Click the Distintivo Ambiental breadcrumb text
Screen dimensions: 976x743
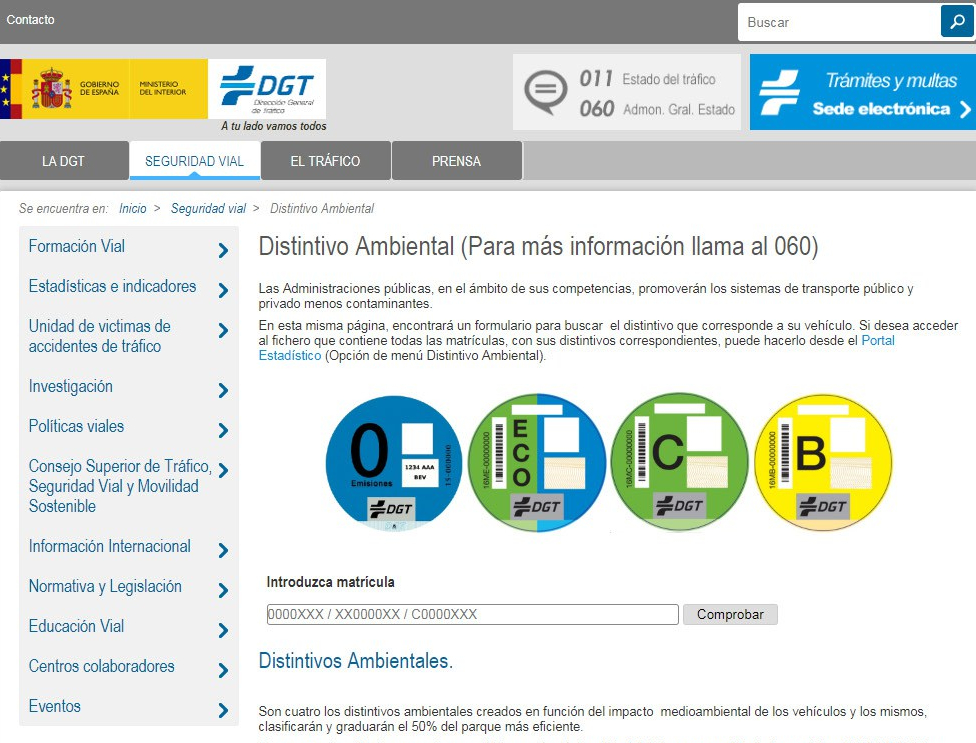322,208
